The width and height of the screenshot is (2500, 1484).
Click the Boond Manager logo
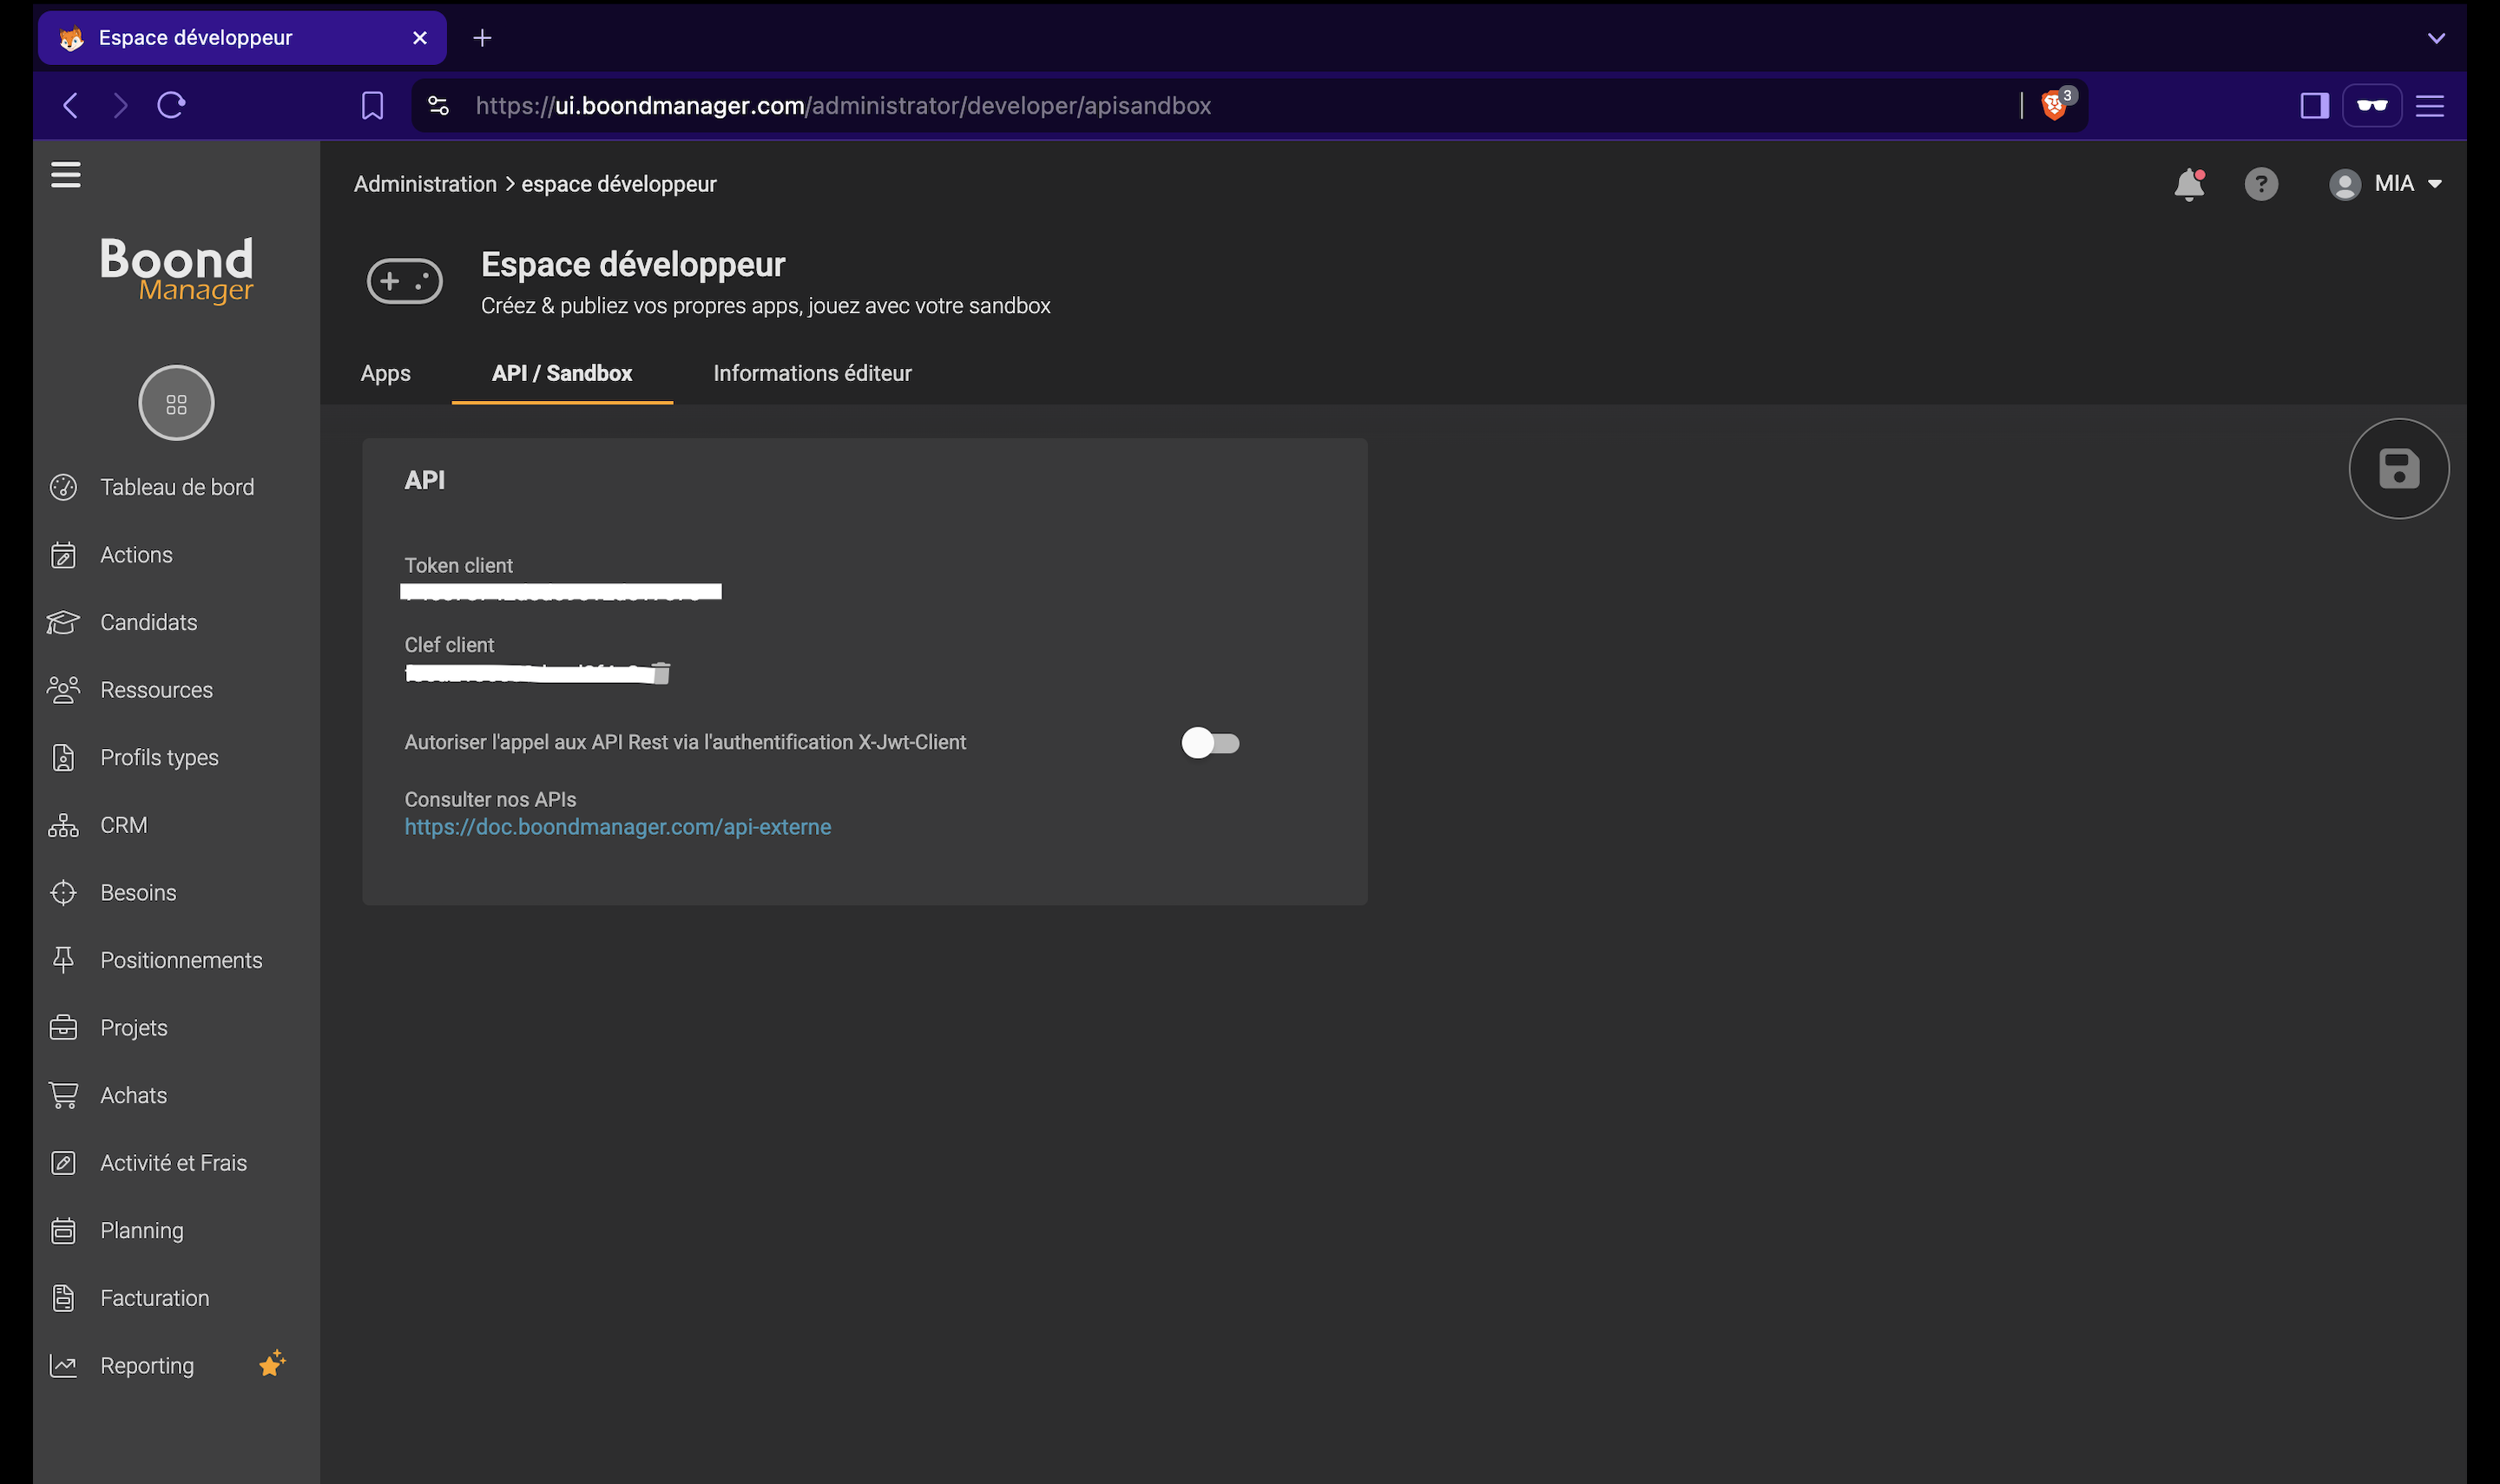pyautogui.click(x=177, y=270)
